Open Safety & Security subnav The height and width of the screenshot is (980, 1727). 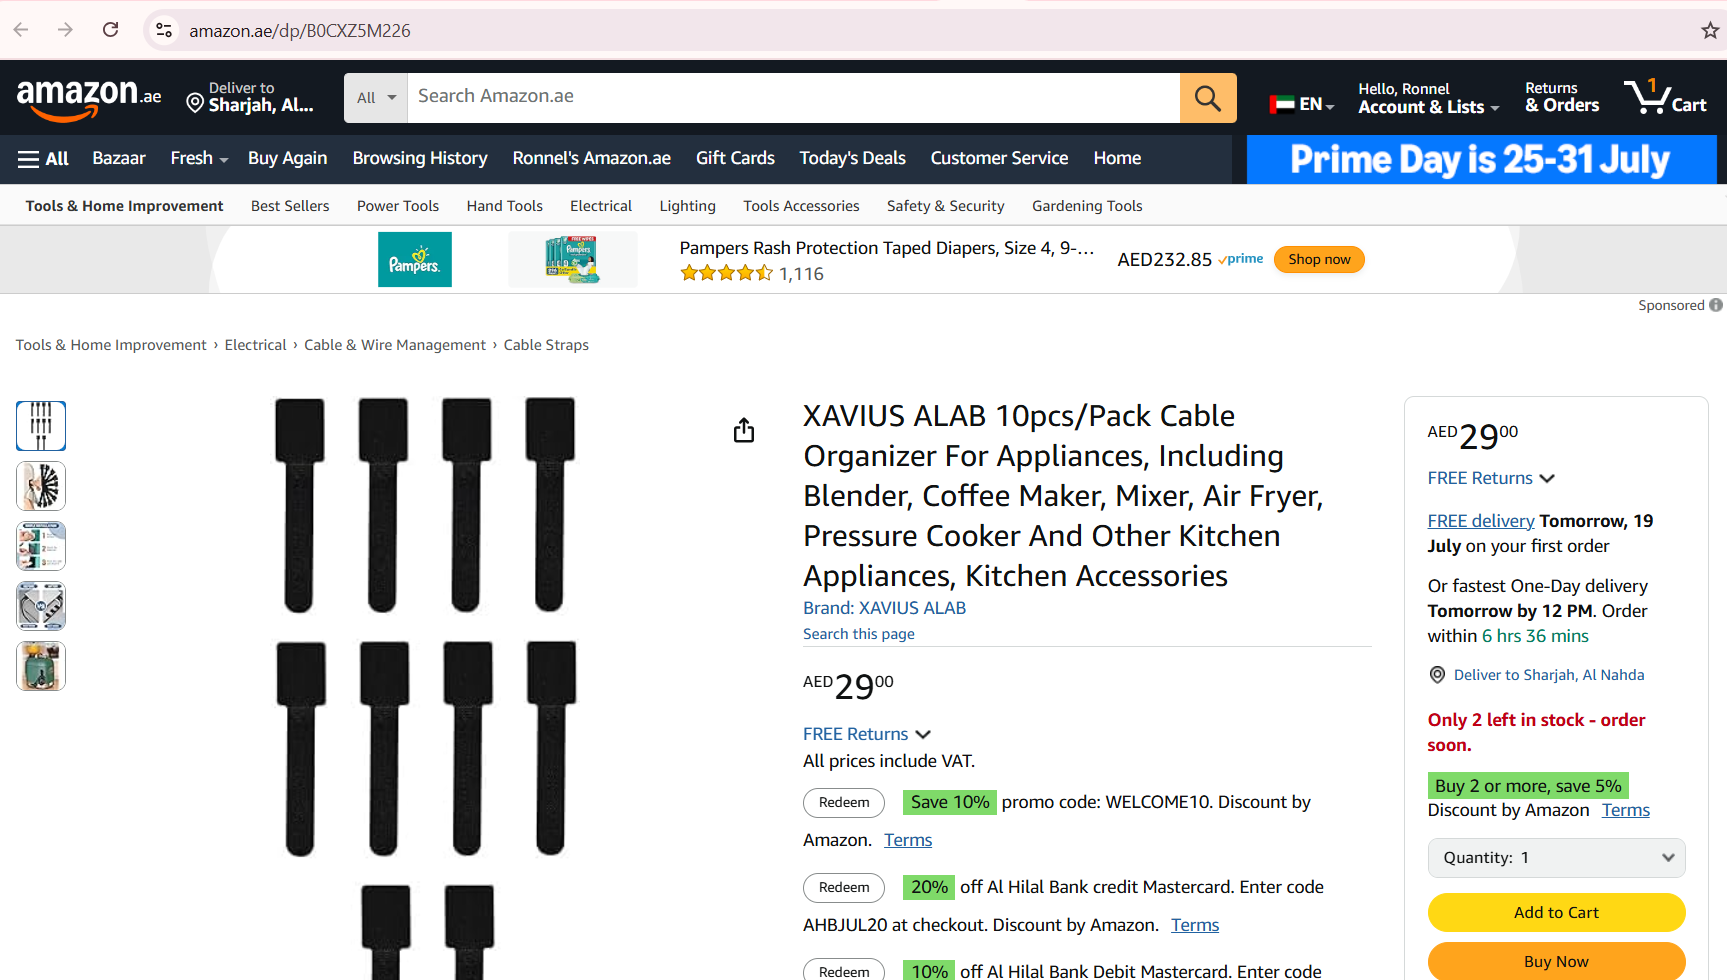click(x=945, y=206)
